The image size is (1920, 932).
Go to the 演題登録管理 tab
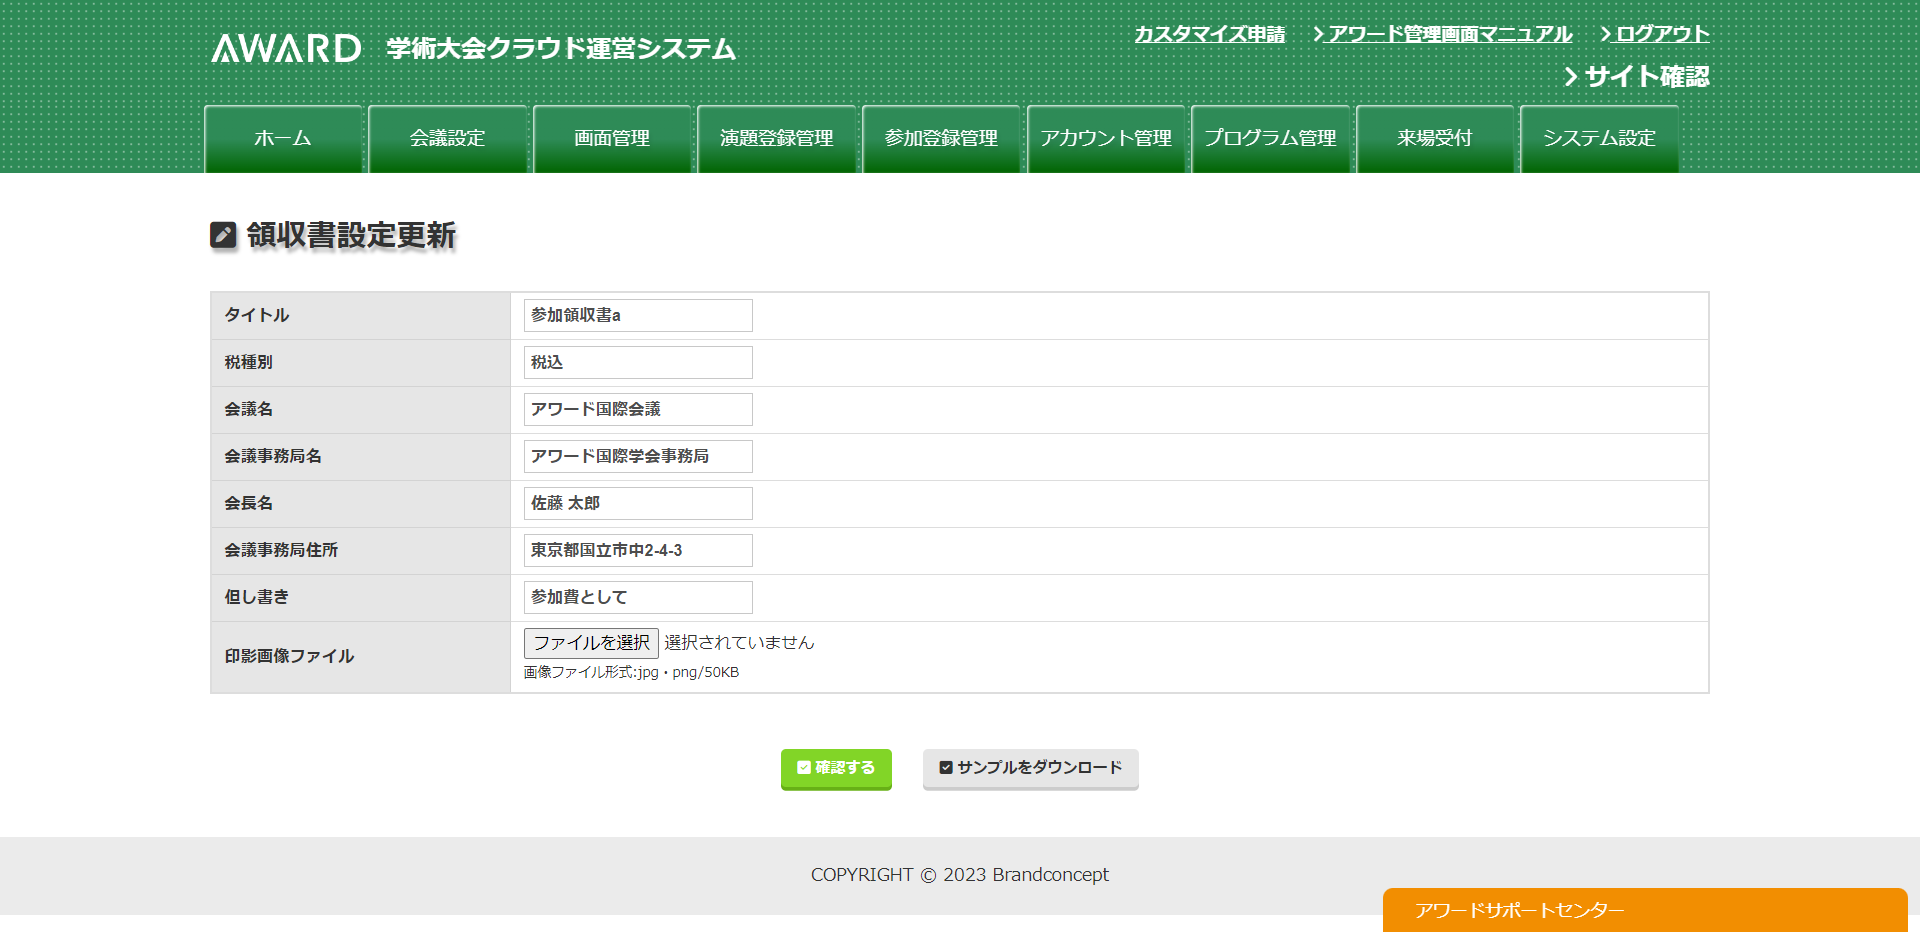(777, 139)
